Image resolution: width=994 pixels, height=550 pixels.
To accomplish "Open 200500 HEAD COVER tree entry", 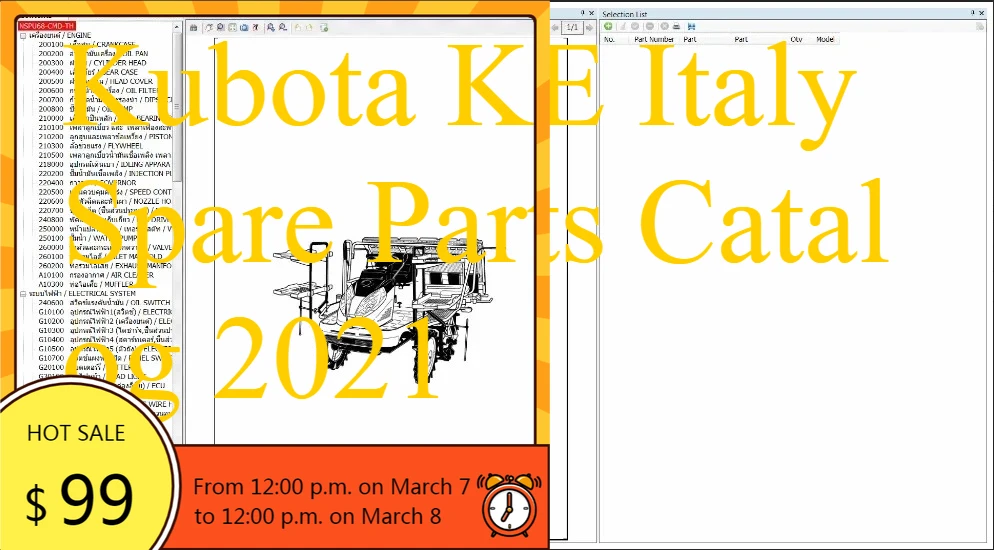I will pyautogui.click(x=95, y=81).
